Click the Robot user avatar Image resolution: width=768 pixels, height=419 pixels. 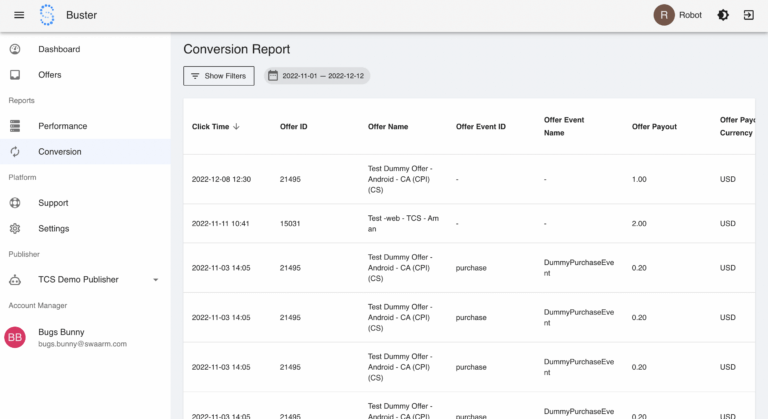(664, 15)
